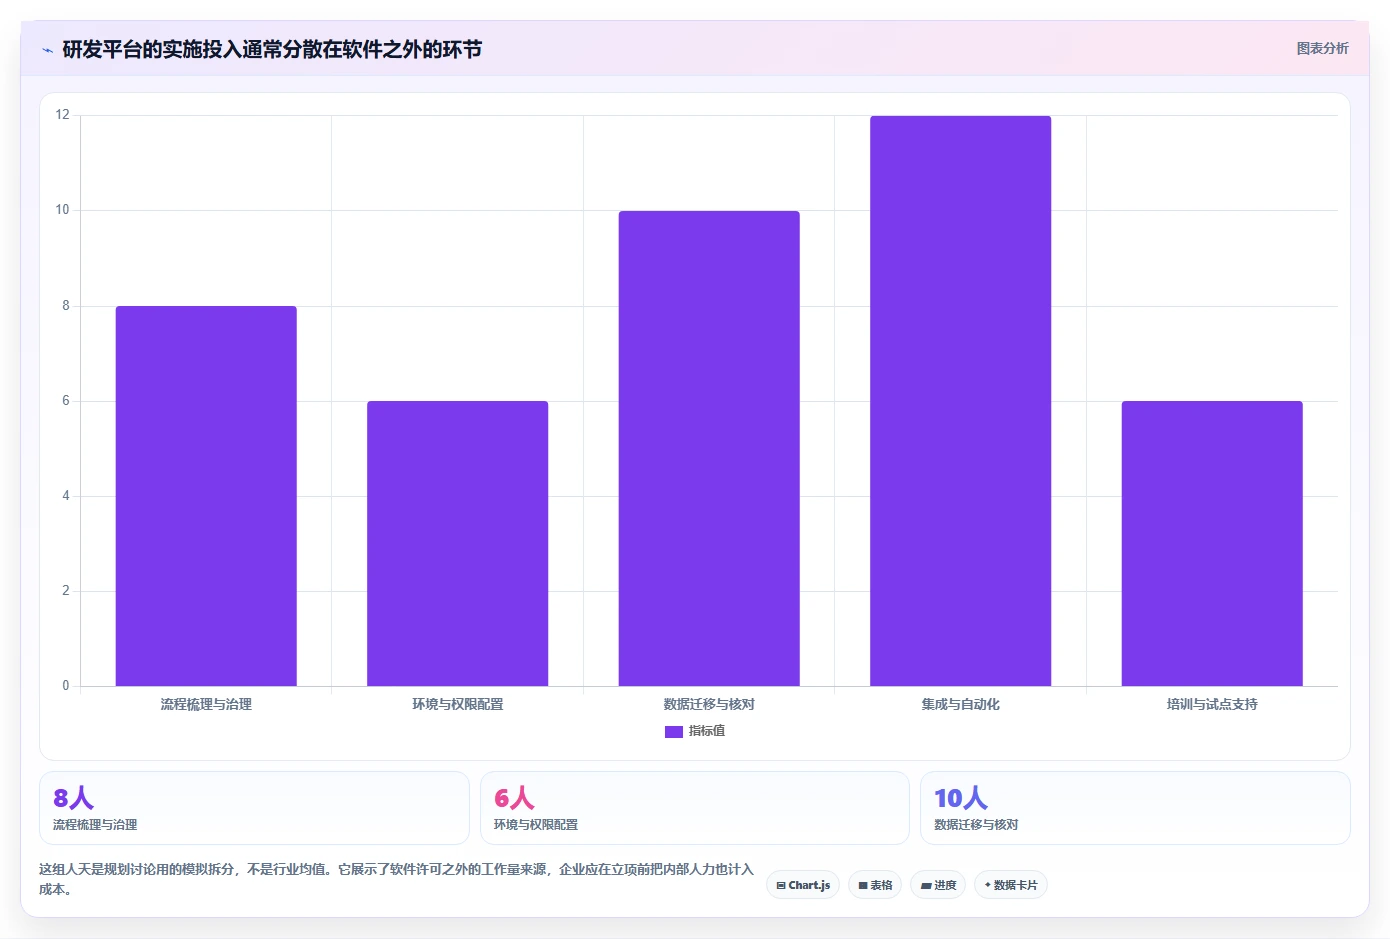Click the 指标值 legend label
The image size is (1390, 939).
click(x=707, y=731)
